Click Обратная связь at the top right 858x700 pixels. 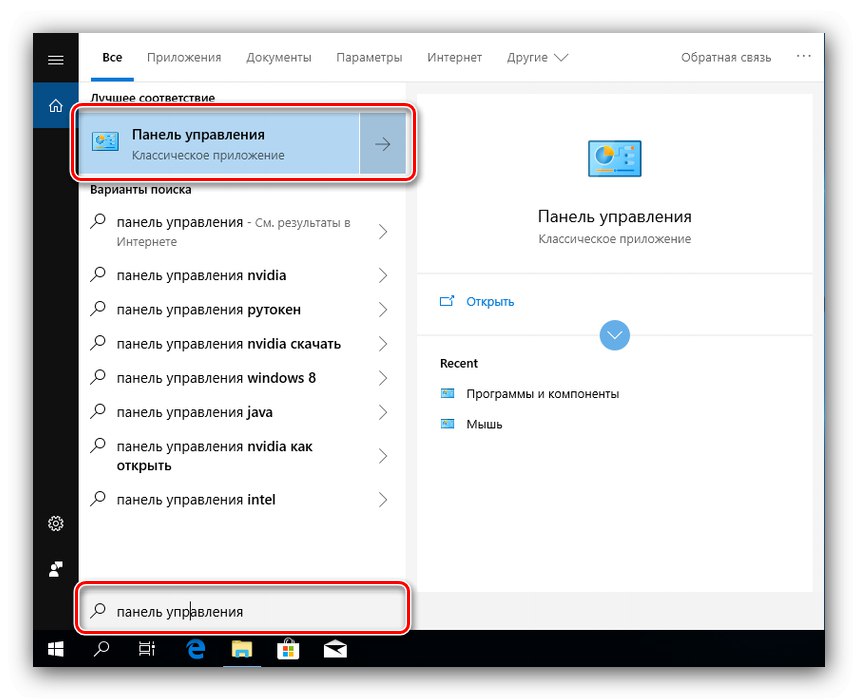point(725,57)
